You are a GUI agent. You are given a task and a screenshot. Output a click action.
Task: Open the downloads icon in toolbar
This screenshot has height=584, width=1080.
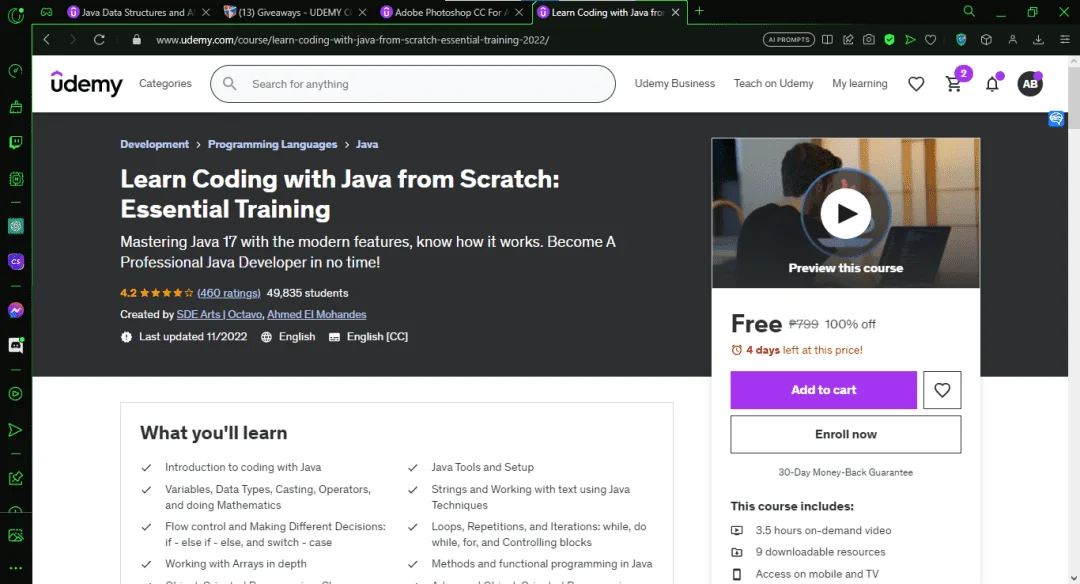(1038, 40)
